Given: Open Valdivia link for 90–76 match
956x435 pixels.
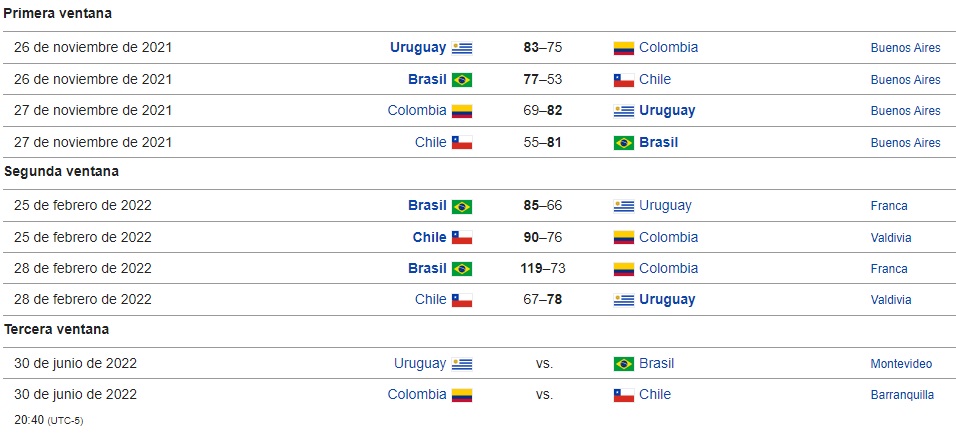Looking at the screenshot, I should point(891,237).
